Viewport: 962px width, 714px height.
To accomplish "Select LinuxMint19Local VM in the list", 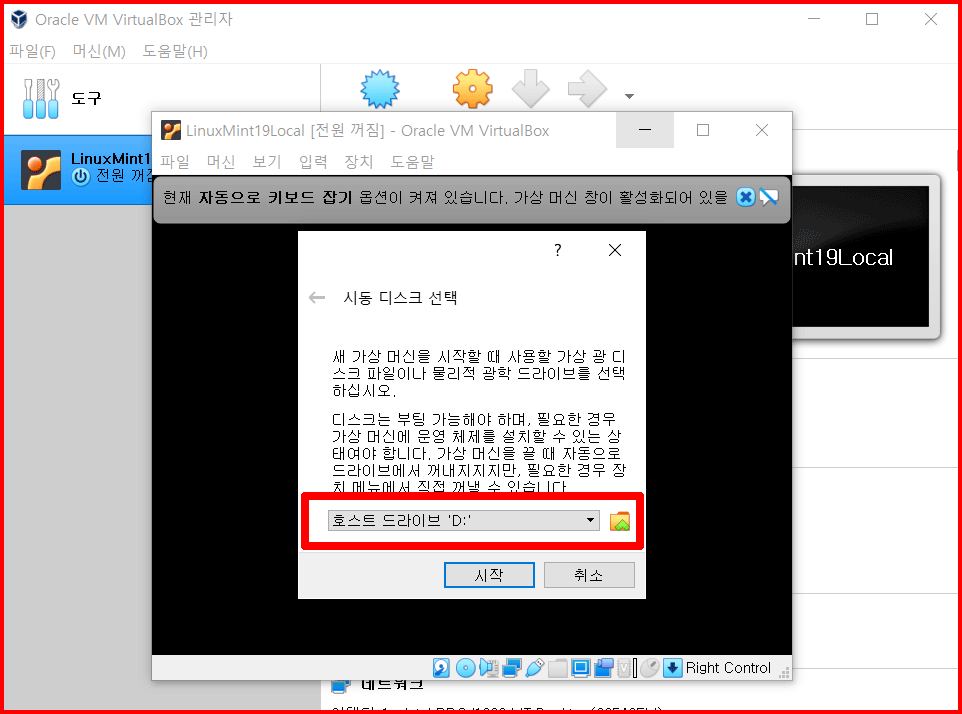I will [x=79, y=169].
